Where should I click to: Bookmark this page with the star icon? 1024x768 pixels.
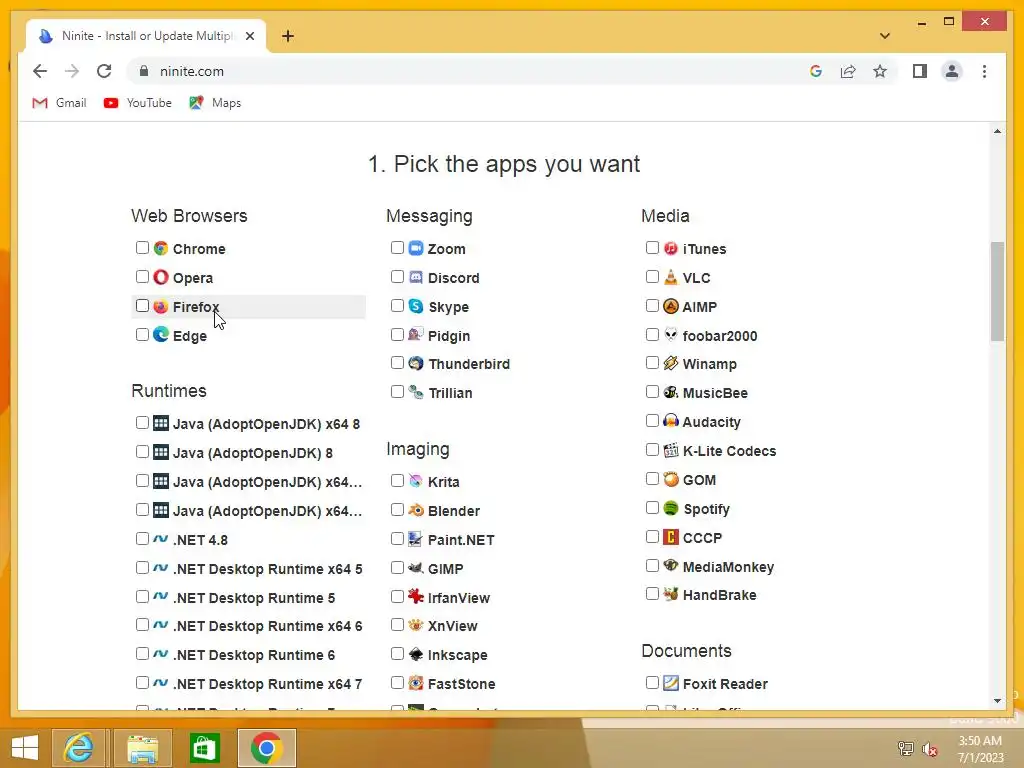click(880, 71)
